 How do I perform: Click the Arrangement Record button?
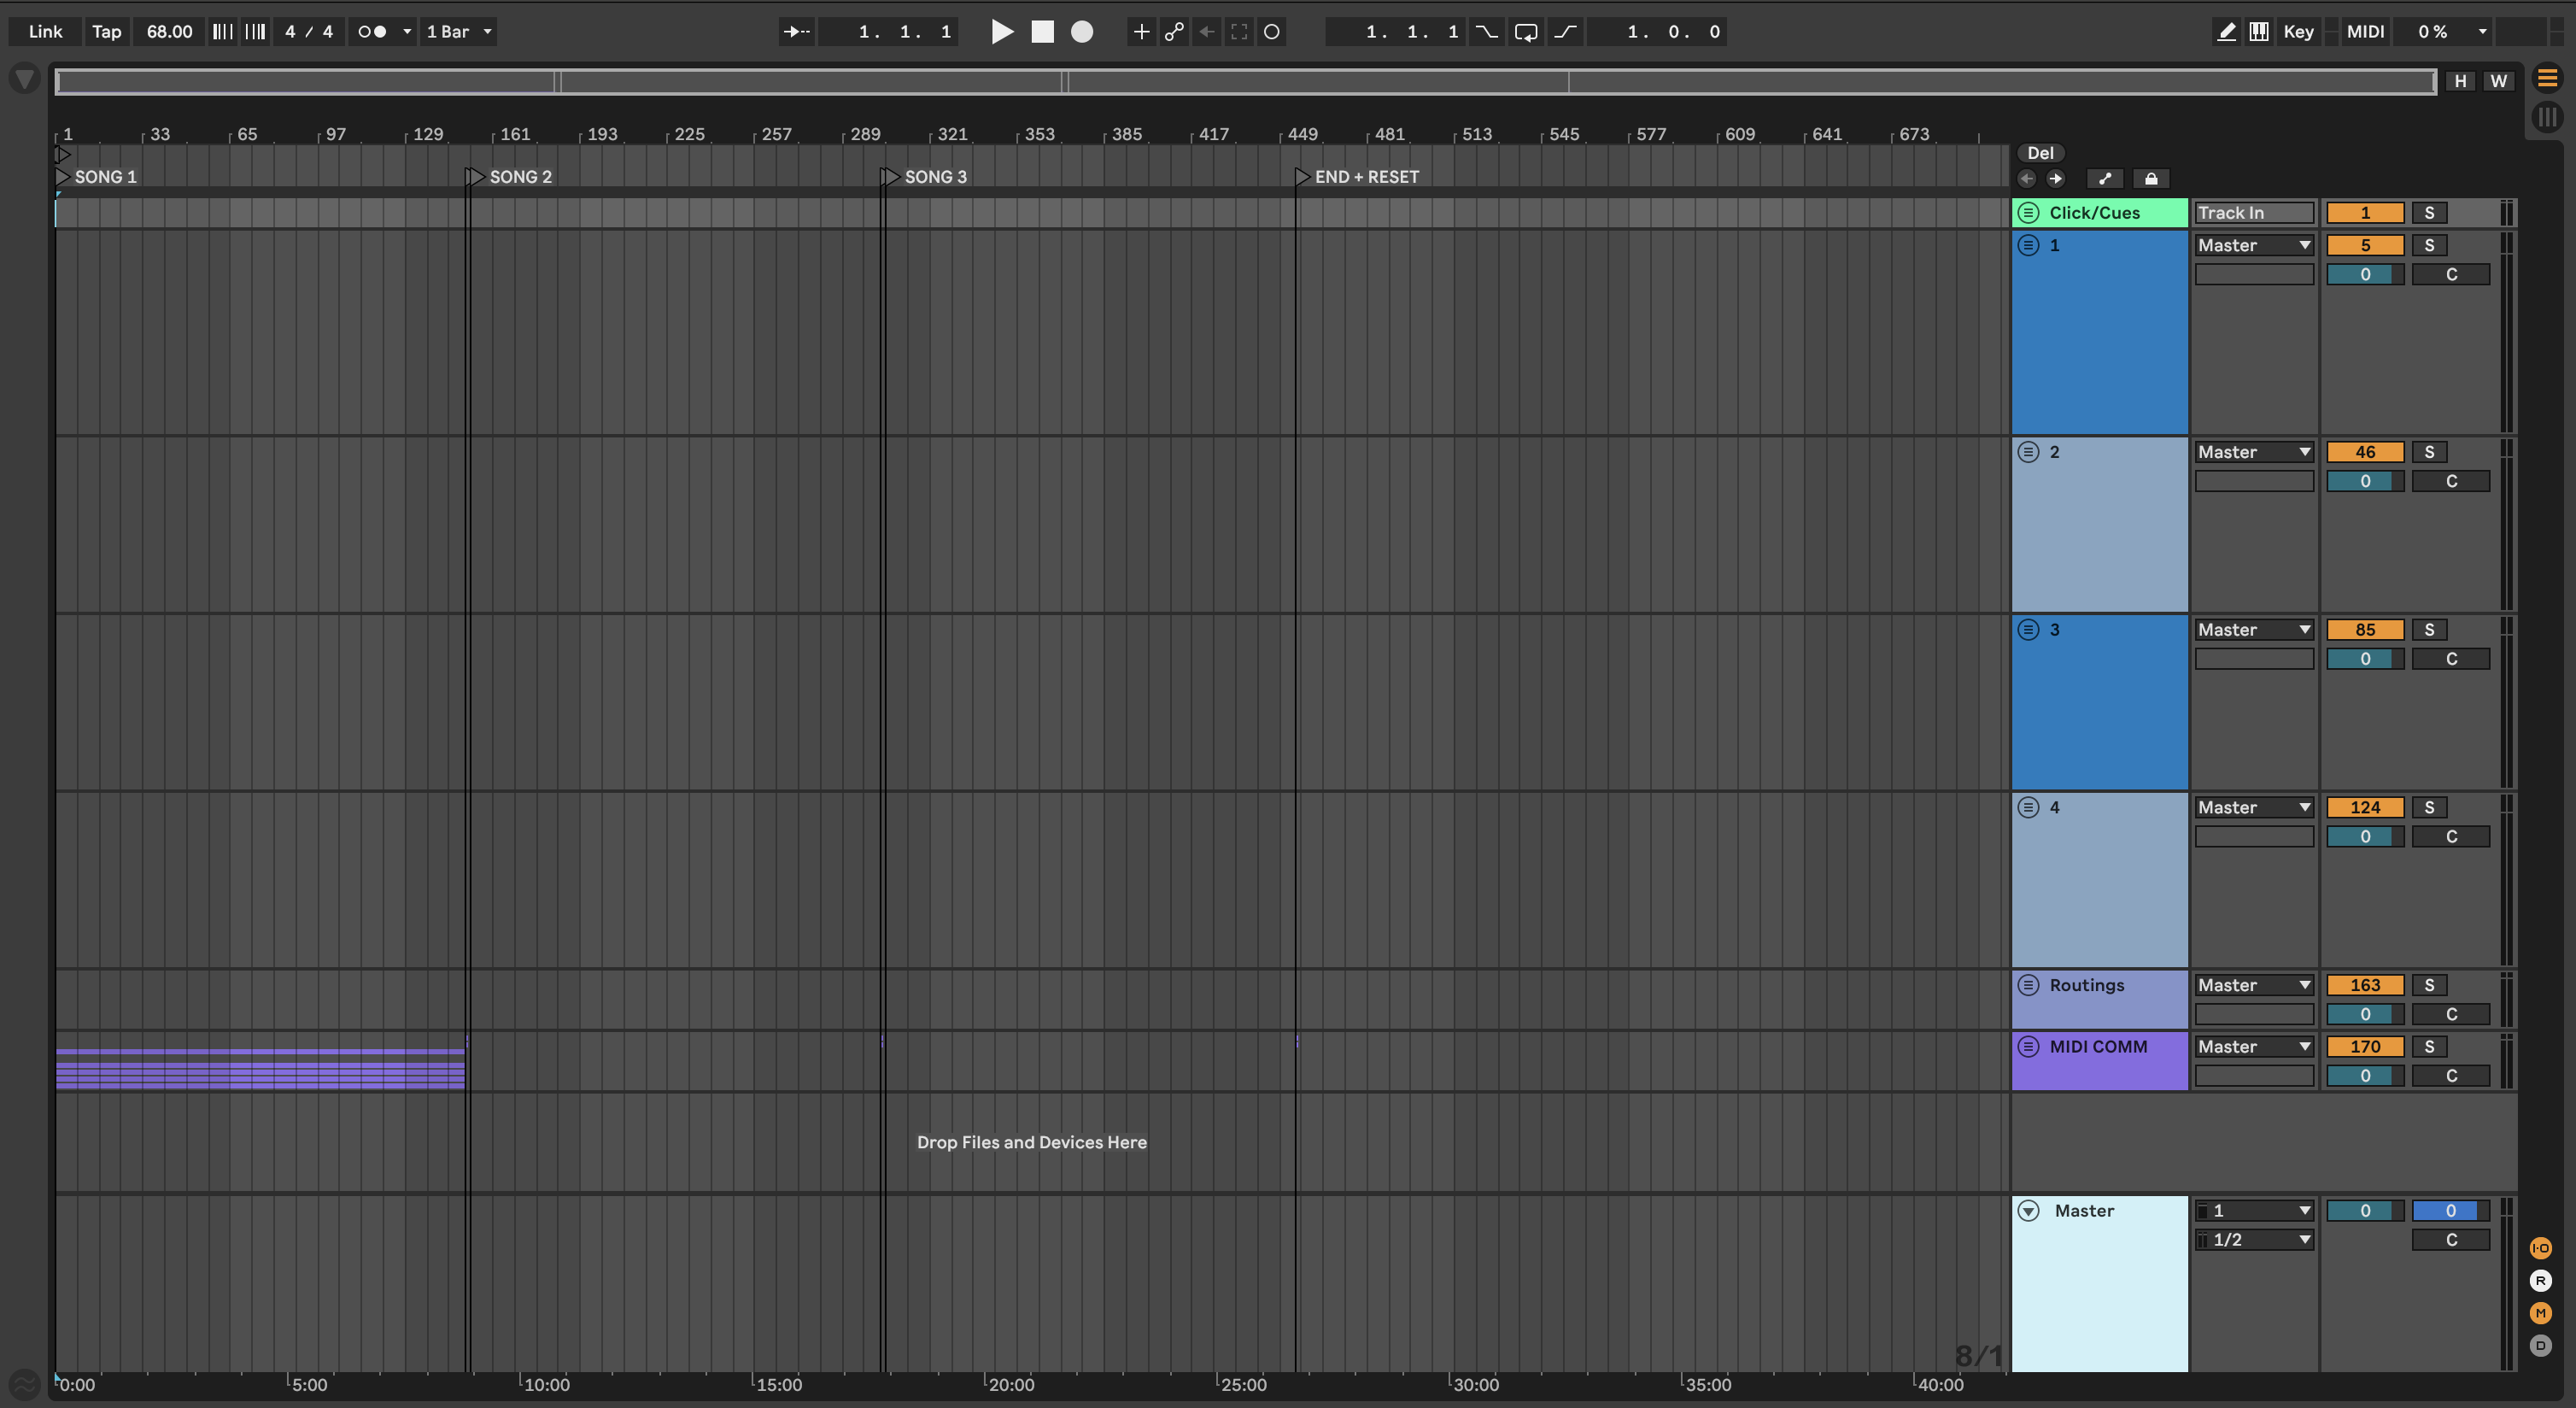pos(1082,31)
